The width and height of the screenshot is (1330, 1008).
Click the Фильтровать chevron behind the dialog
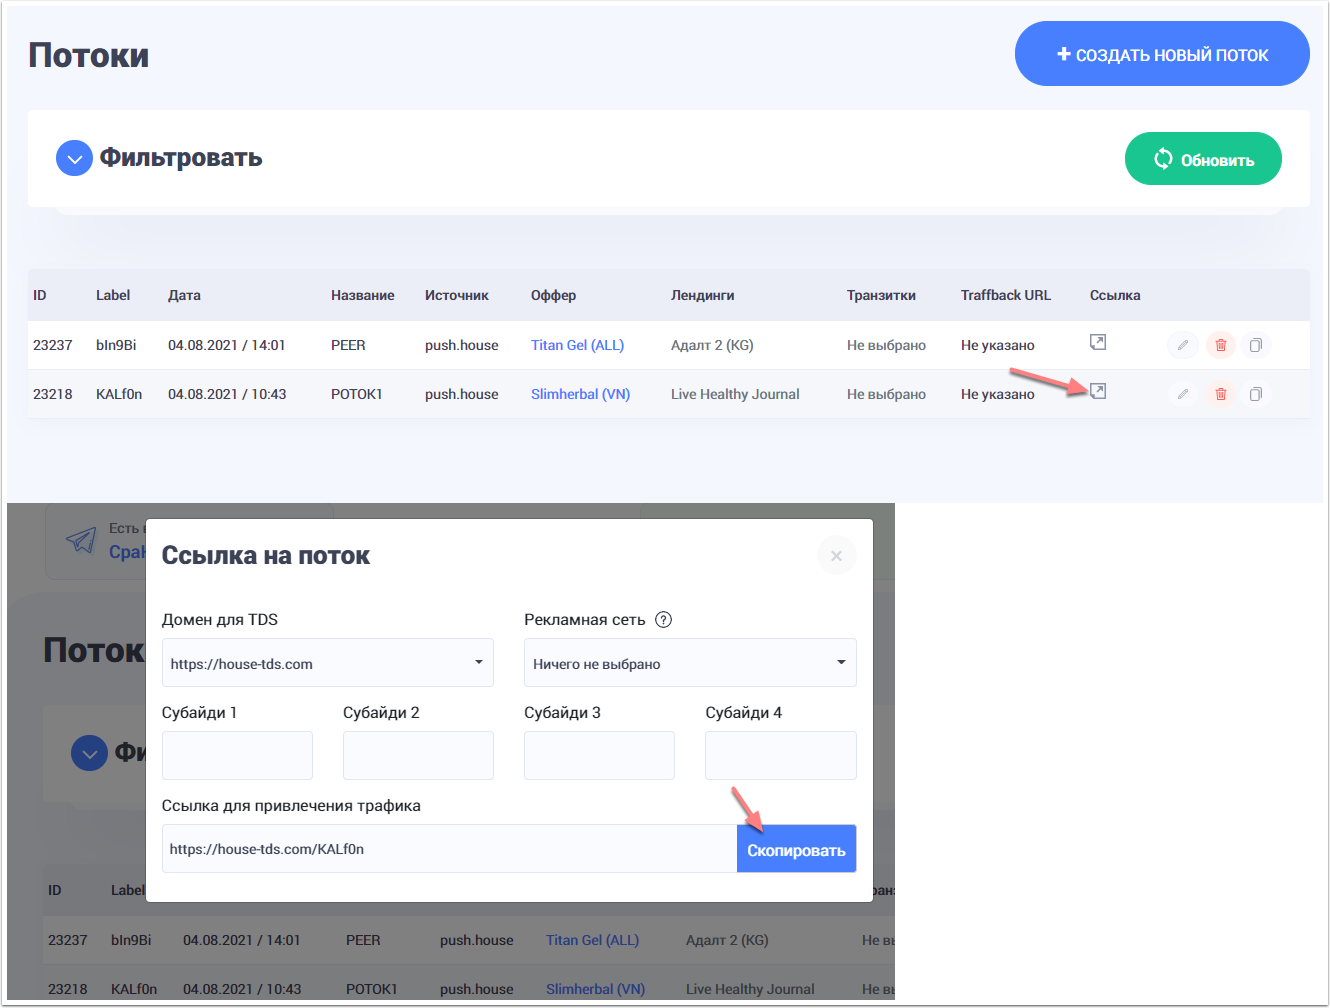(x=89, y=753)
